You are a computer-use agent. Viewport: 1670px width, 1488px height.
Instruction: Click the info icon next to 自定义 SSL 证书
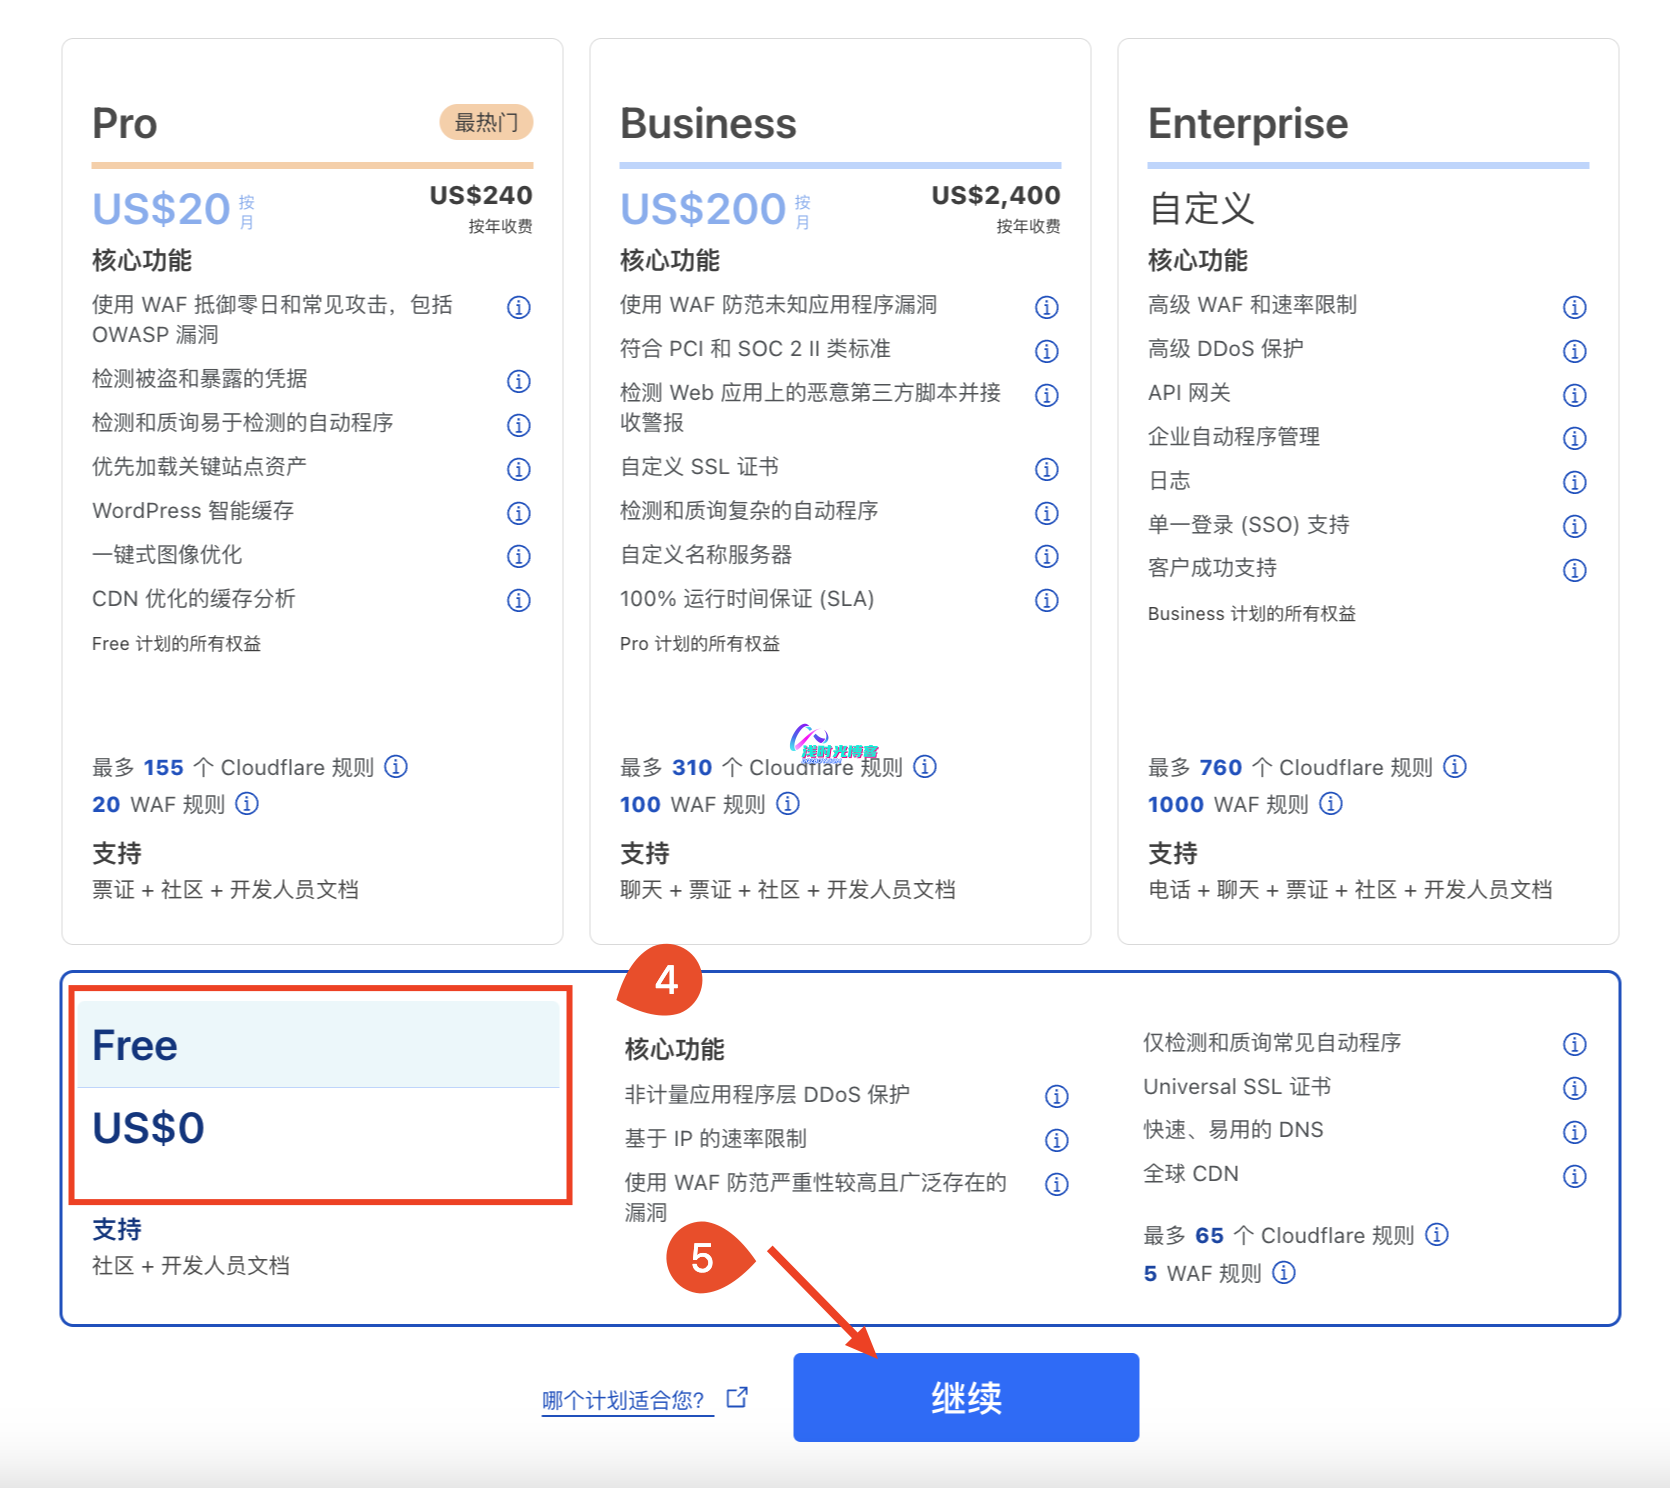(x=1046, y=469)
